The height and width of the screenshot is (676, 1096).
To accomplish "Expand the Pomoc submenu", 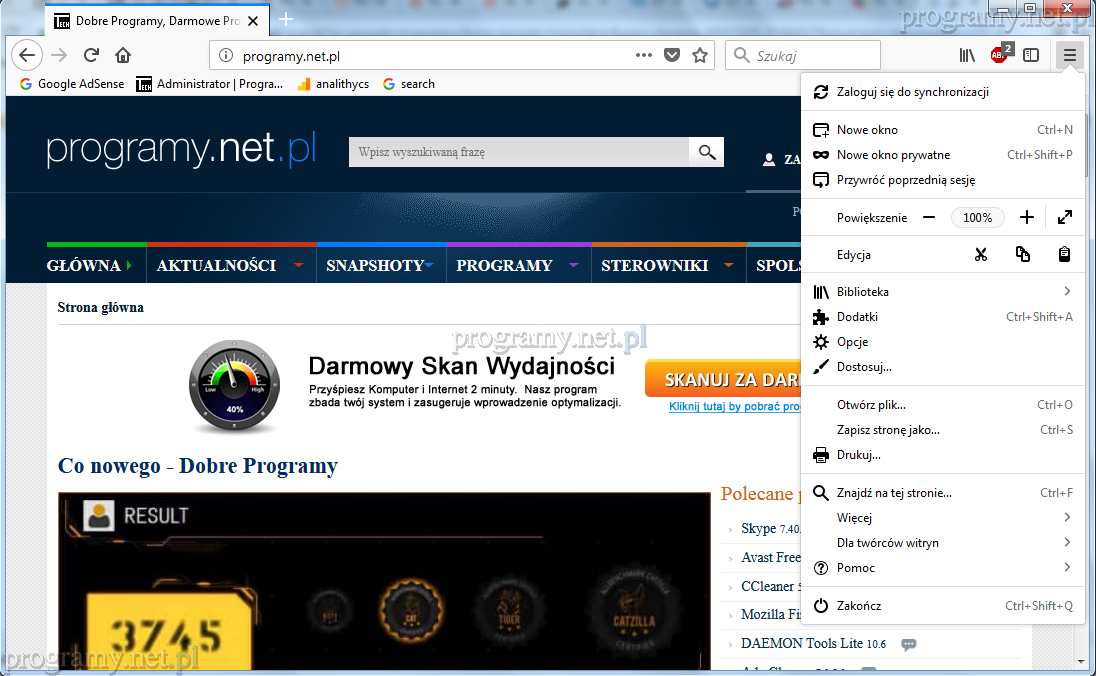I will click(943, 568).
